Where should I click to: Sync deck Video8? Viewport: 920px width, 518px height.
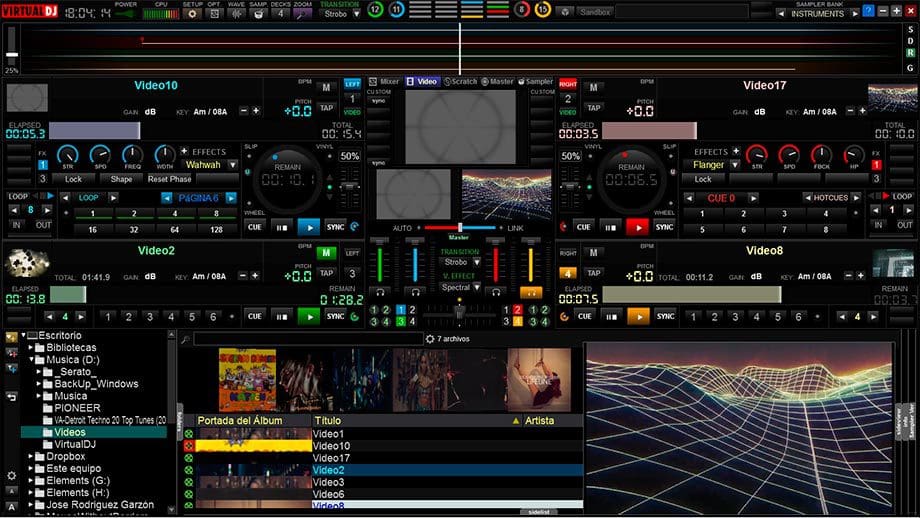(665, 316)
